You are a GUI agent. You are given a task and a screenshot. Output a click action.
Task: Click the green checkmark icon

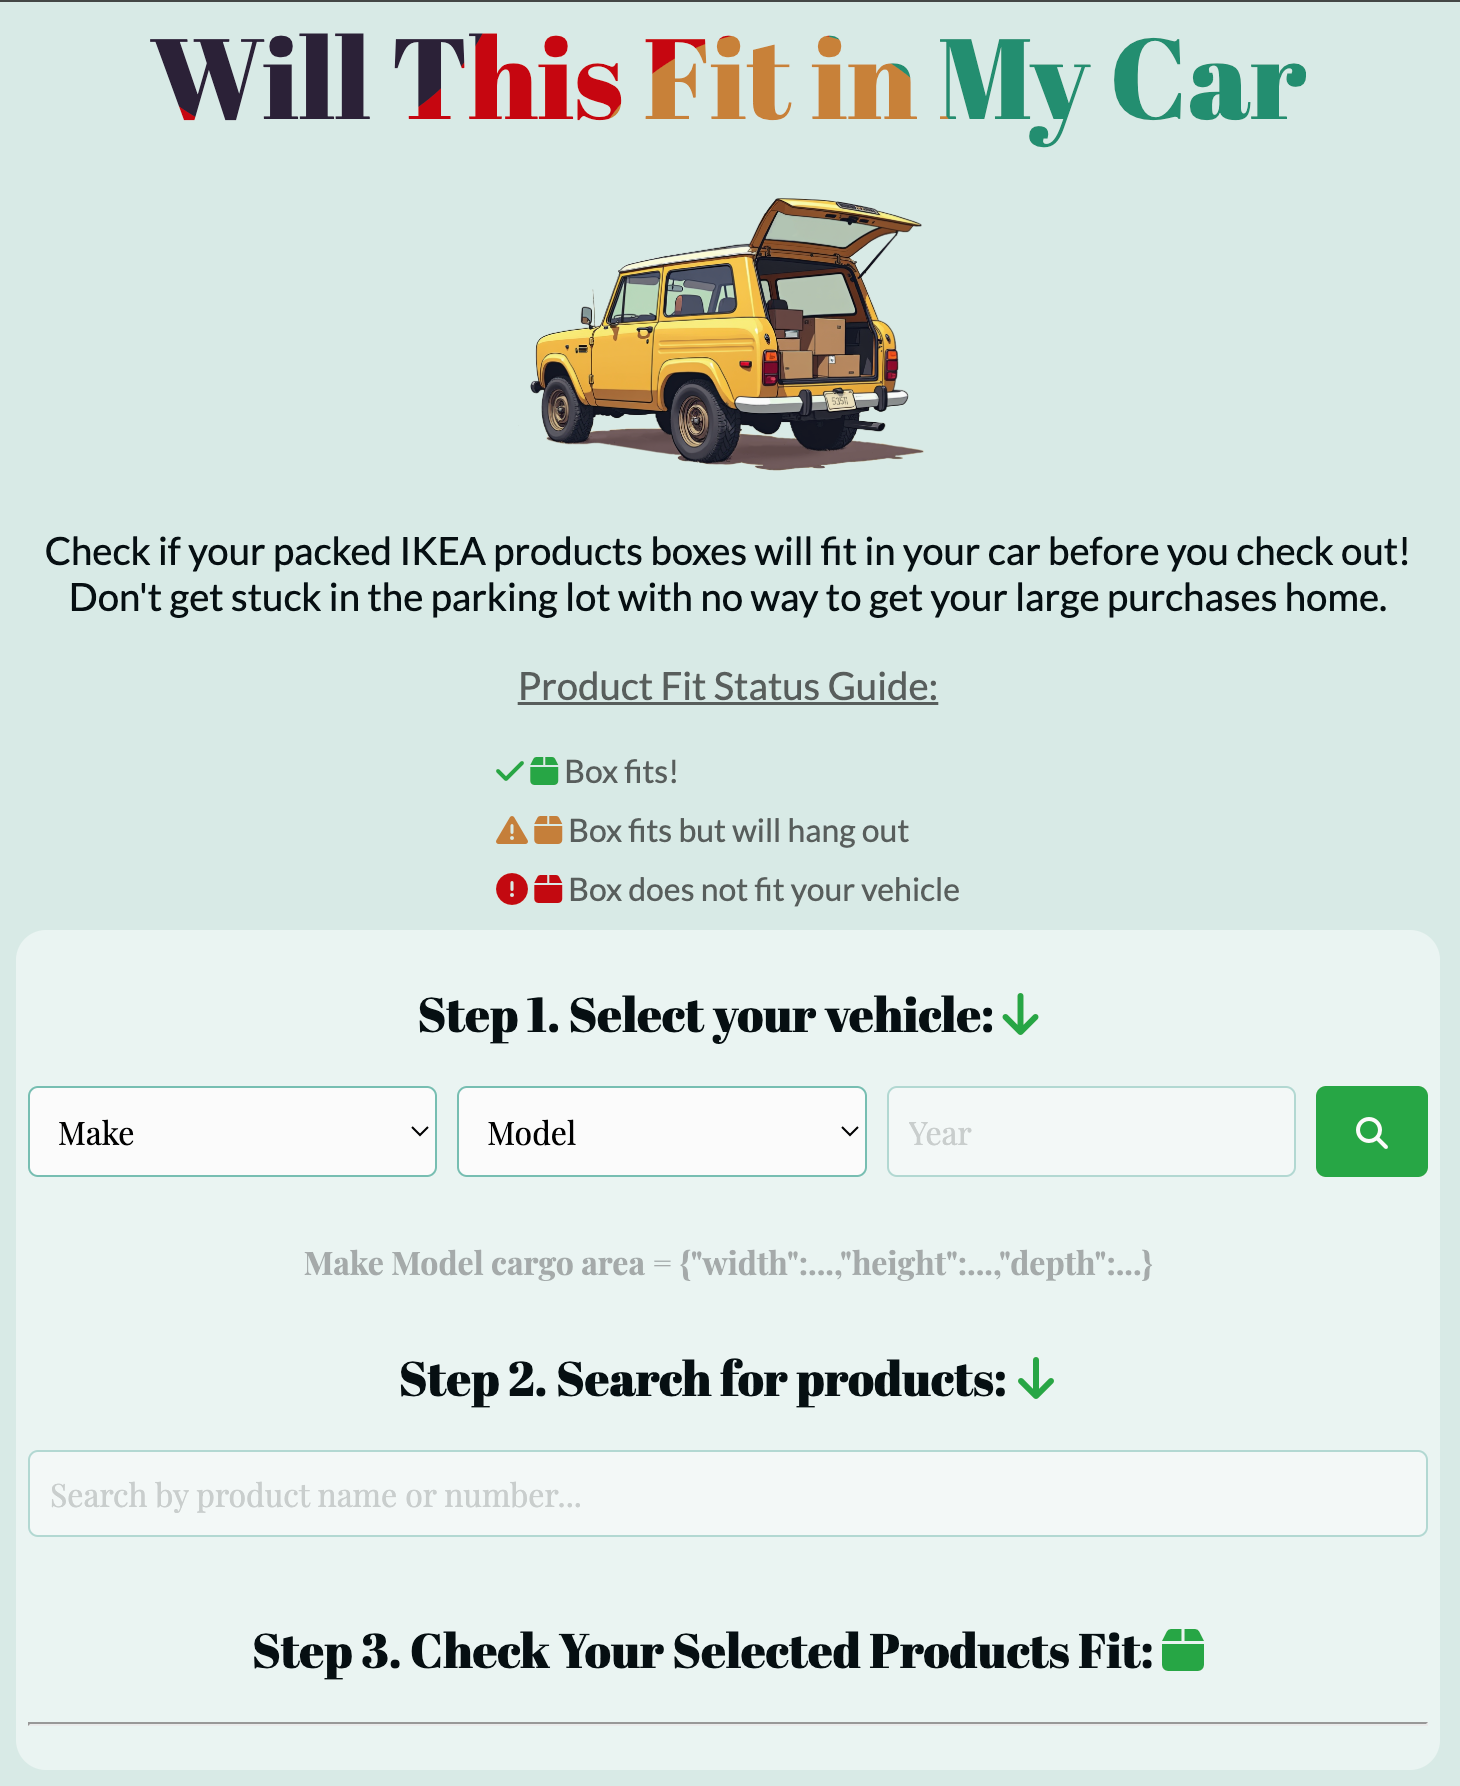pos(509,772)
